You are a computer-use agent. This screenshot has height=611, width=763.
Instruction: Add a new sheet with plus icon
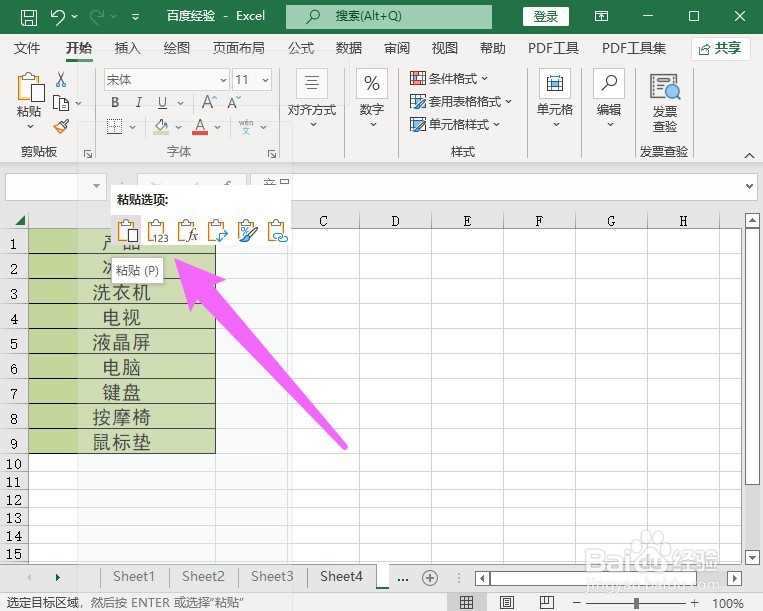pos(430,578)
